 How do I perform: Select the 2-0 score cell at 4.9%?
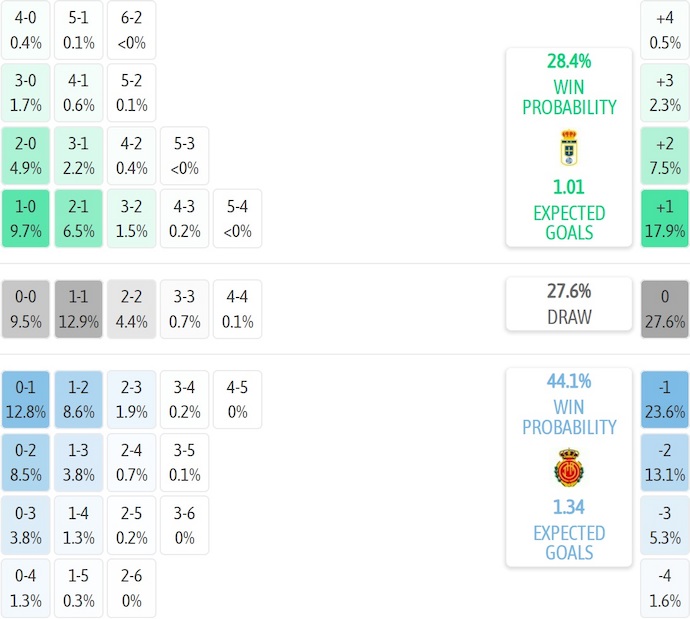[26, 155]
